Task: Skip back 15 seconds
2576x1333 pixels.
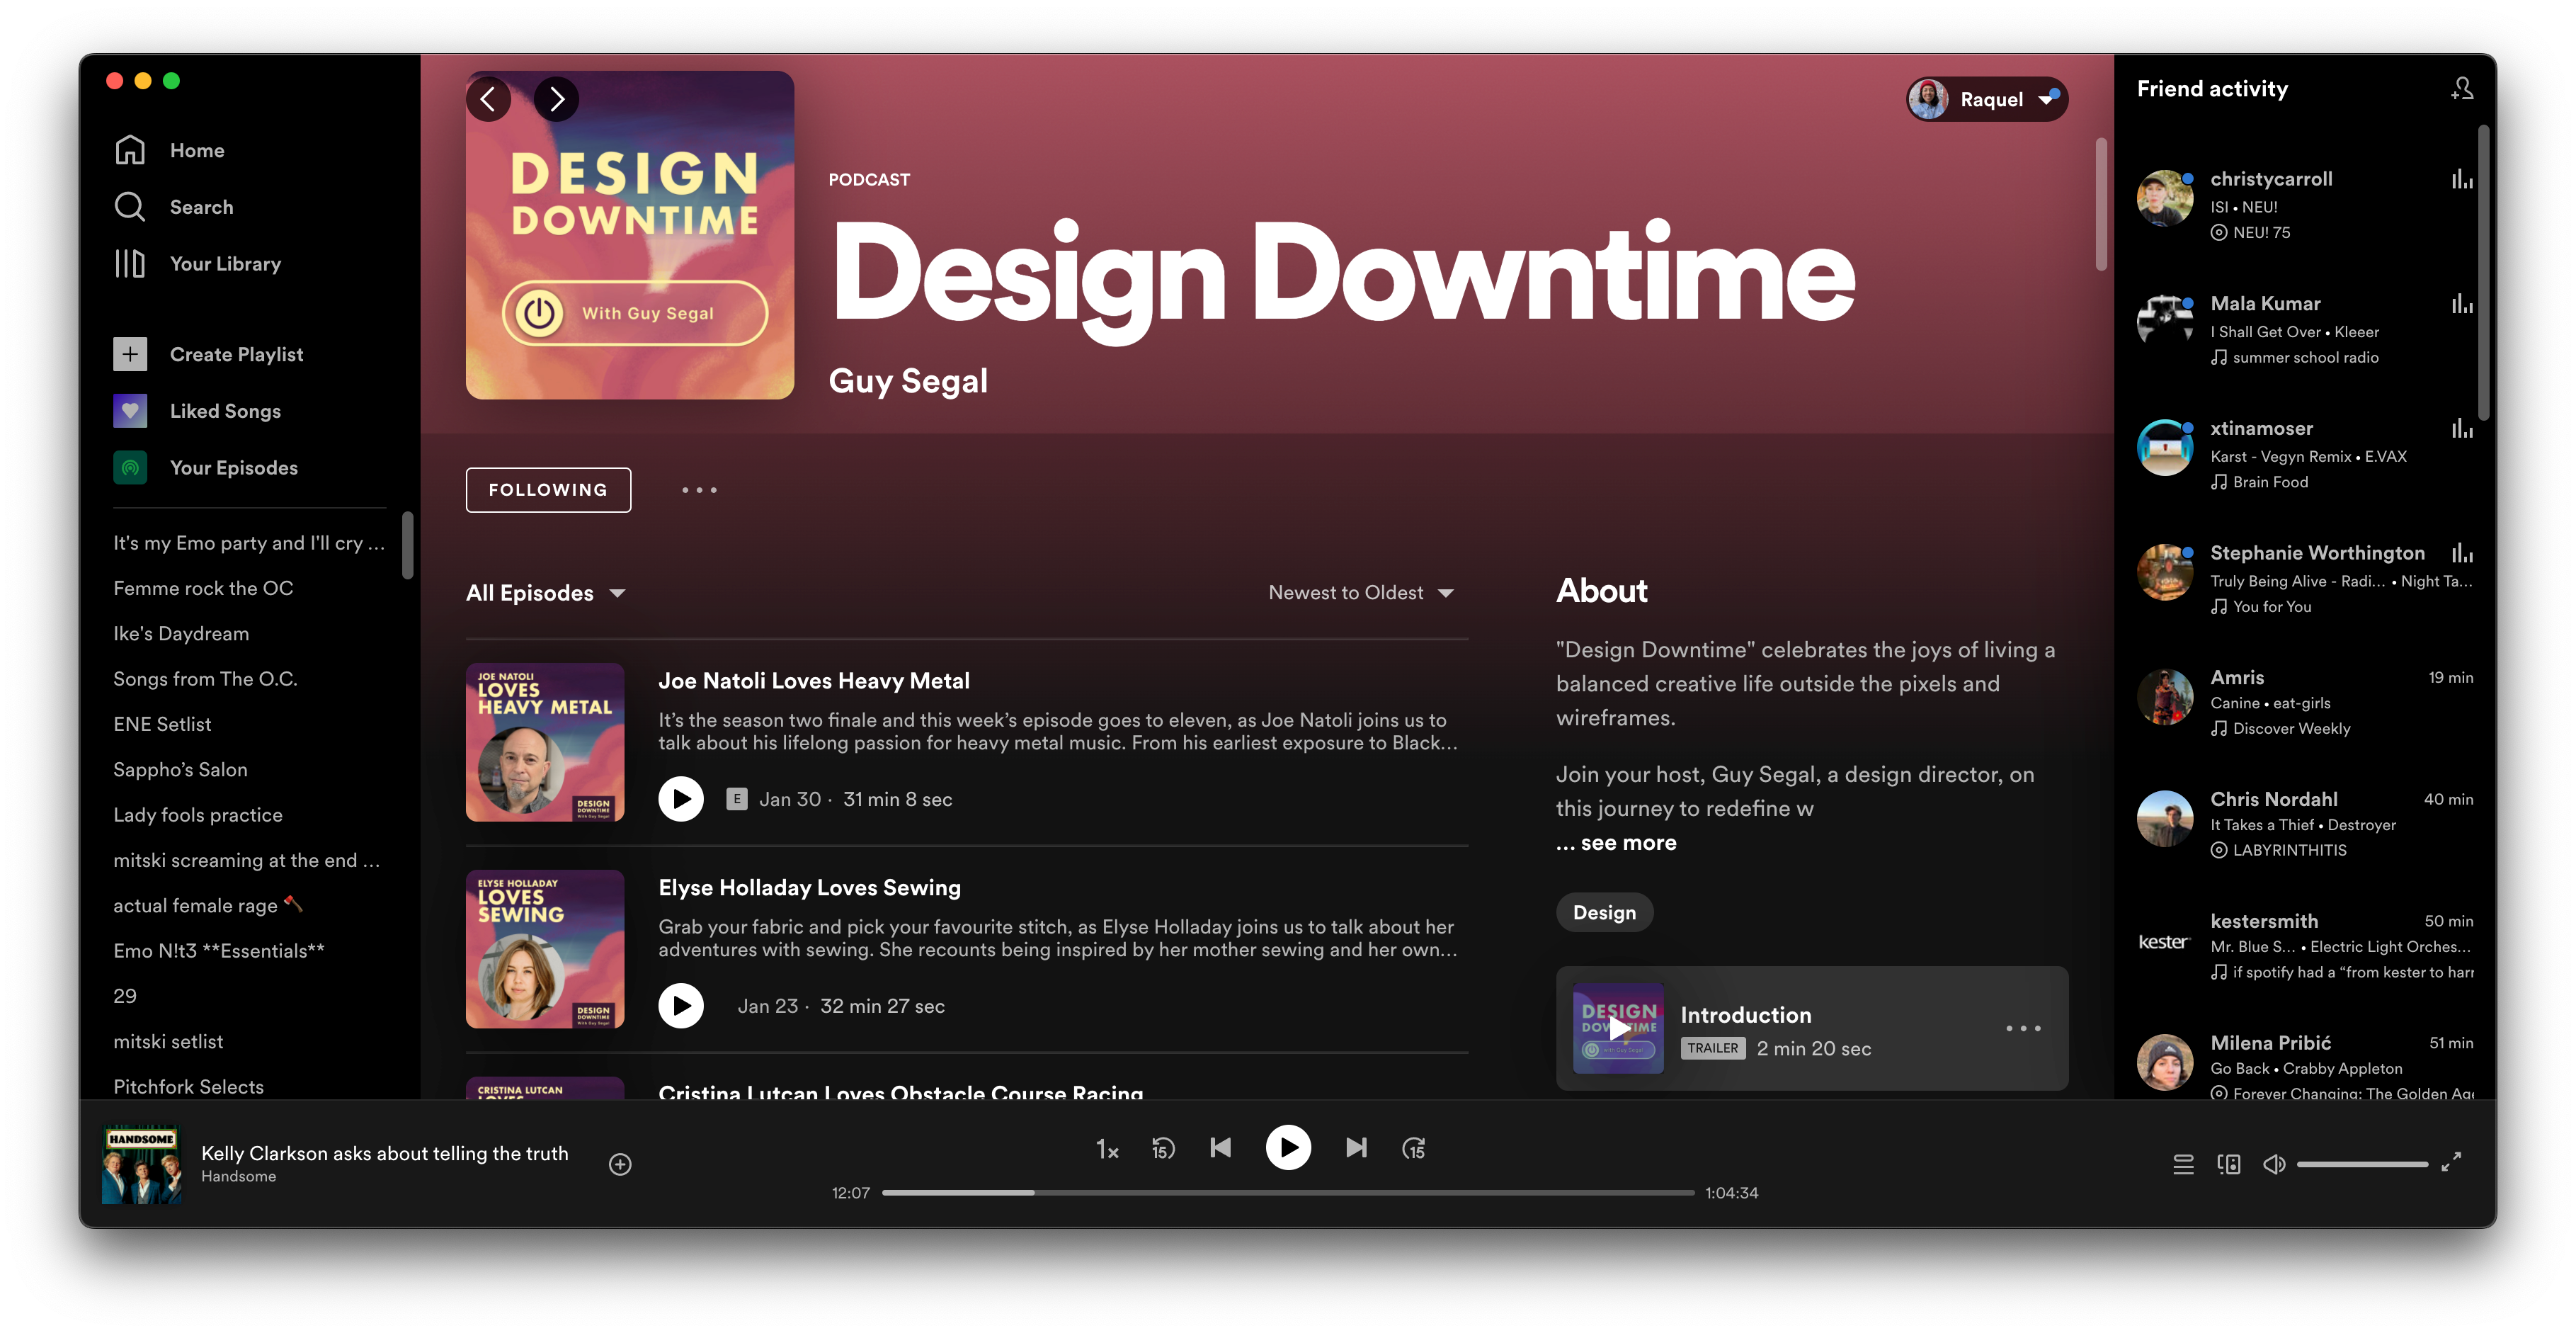Action: [x=1163, y=1148]
